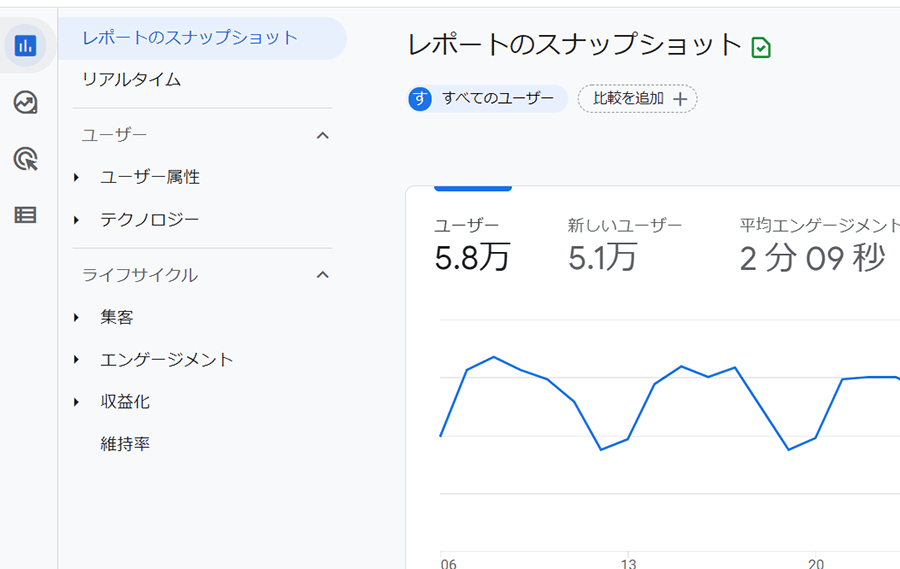Open the リアルタイム report
900x569 pixels.
pyautogui.click(x=131, y=79)
